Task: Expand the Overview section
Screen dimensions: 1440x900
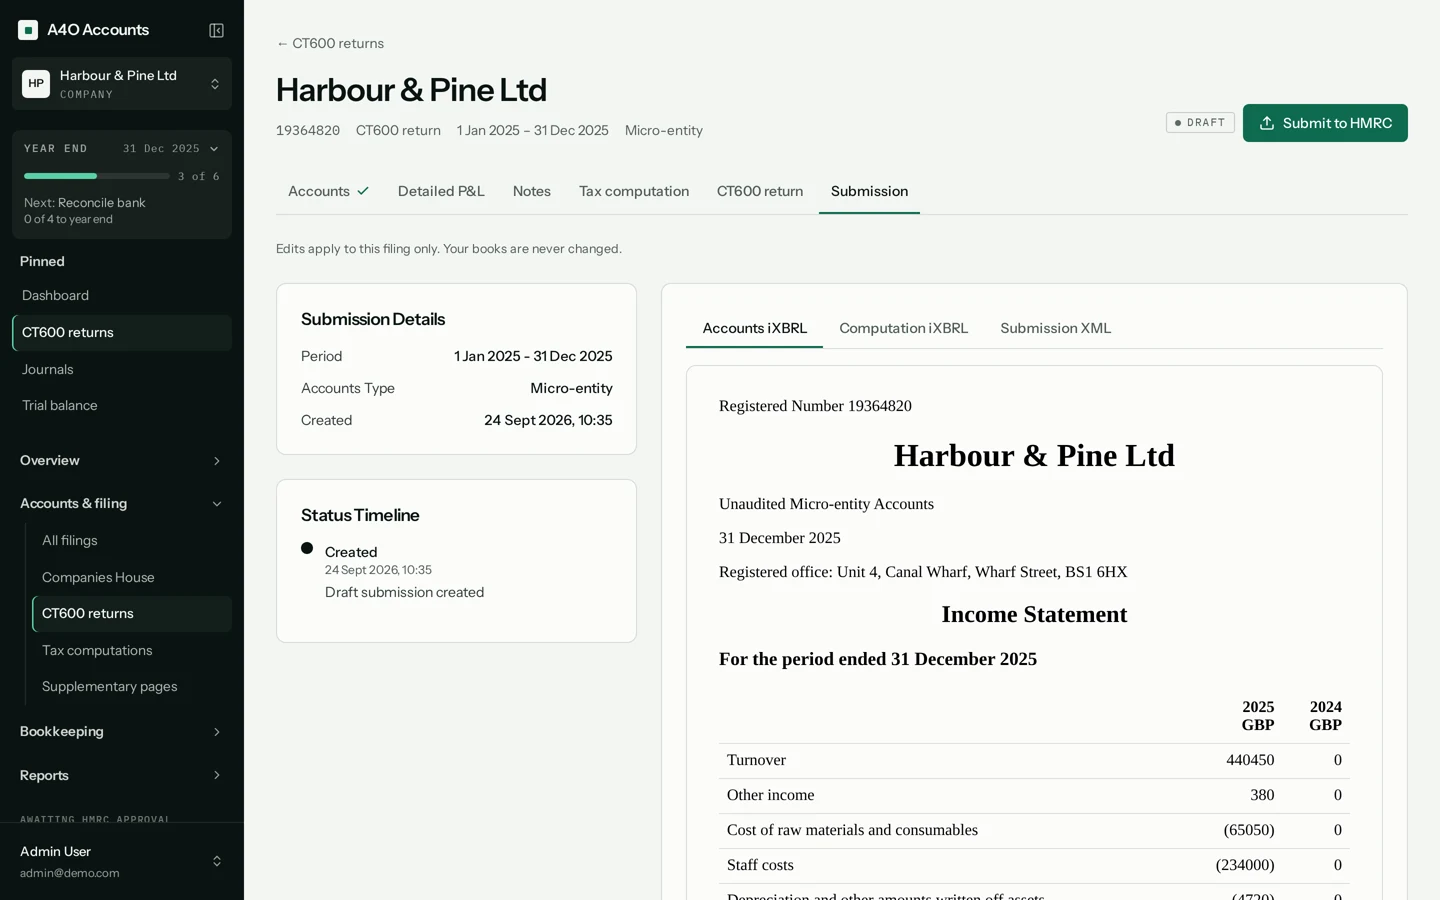Action: click(x=122, y=461)
